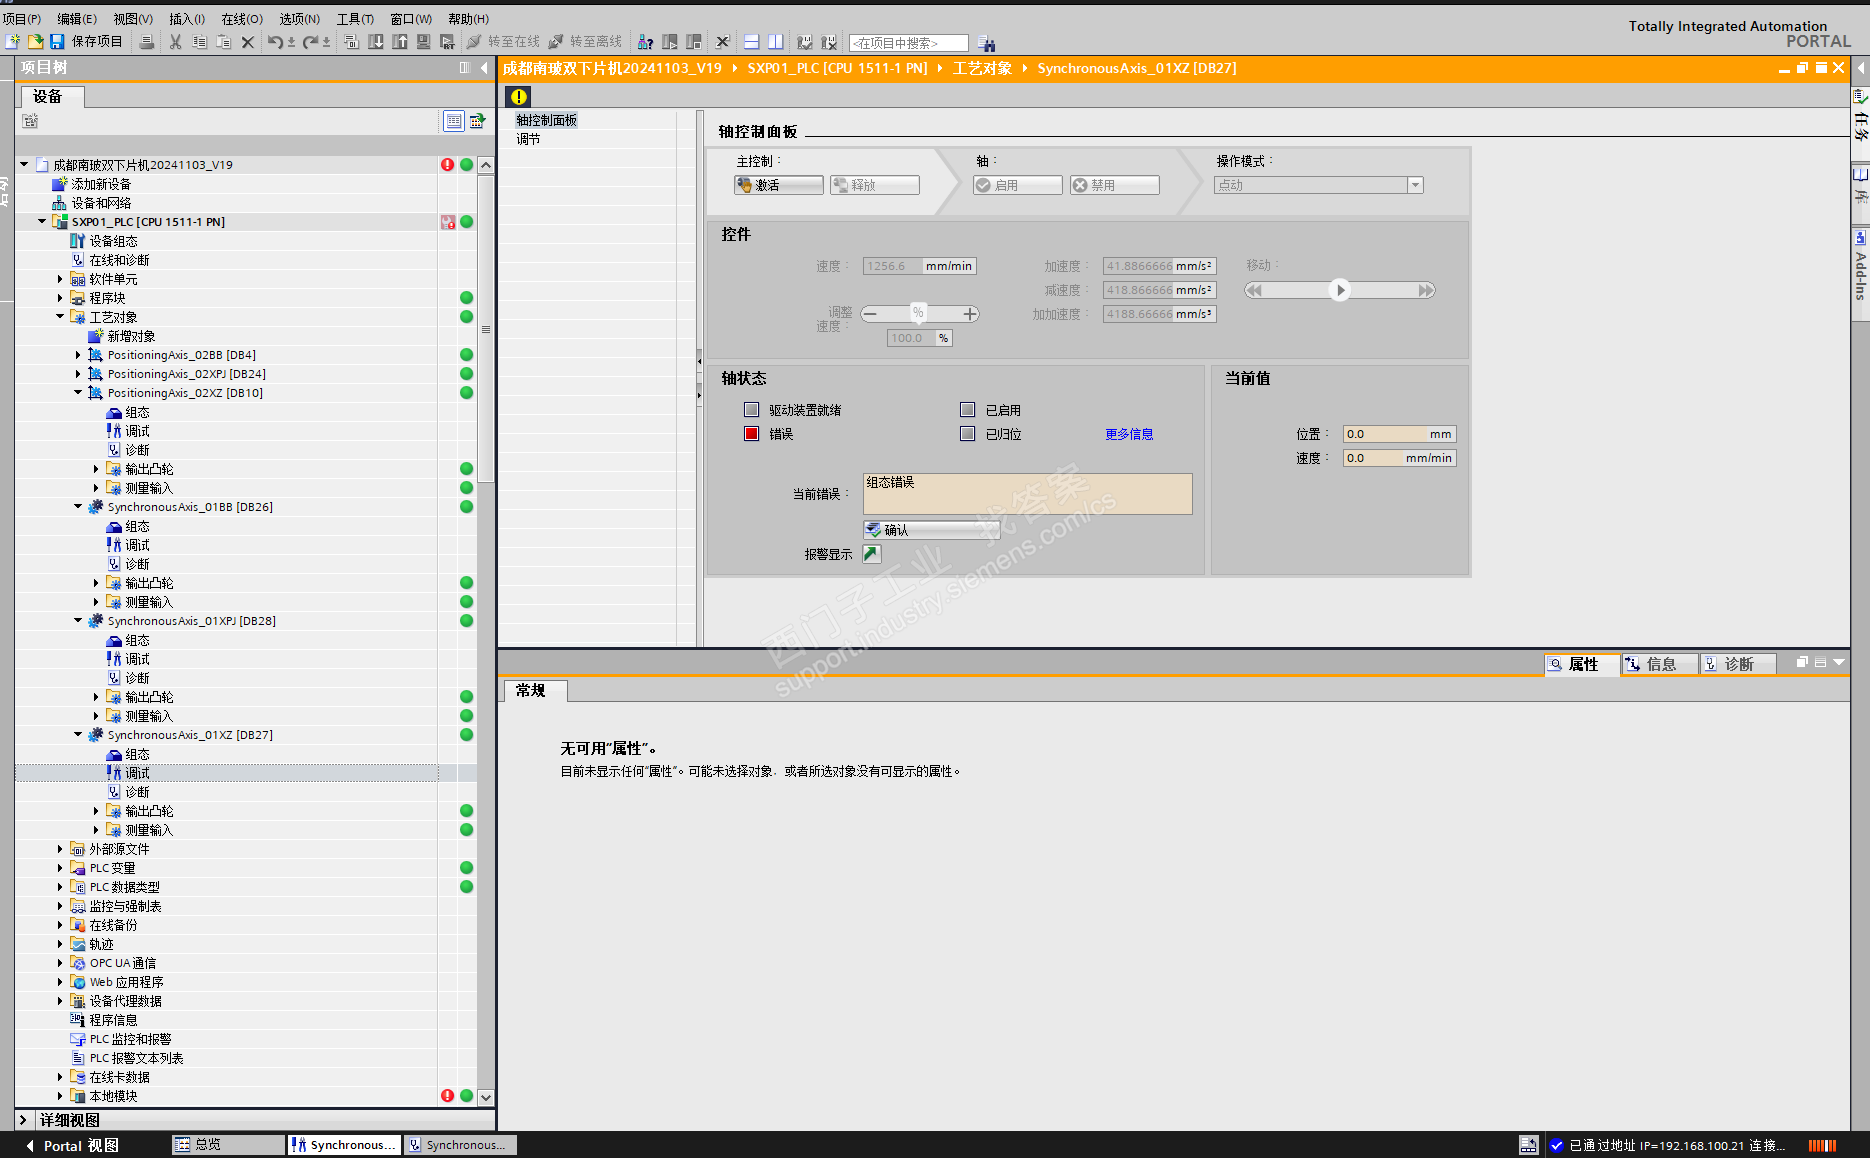Expand the 详细视图 panel
Screen dimensions: 1870x1158
pyautogui.click(x=23, y=1120)
